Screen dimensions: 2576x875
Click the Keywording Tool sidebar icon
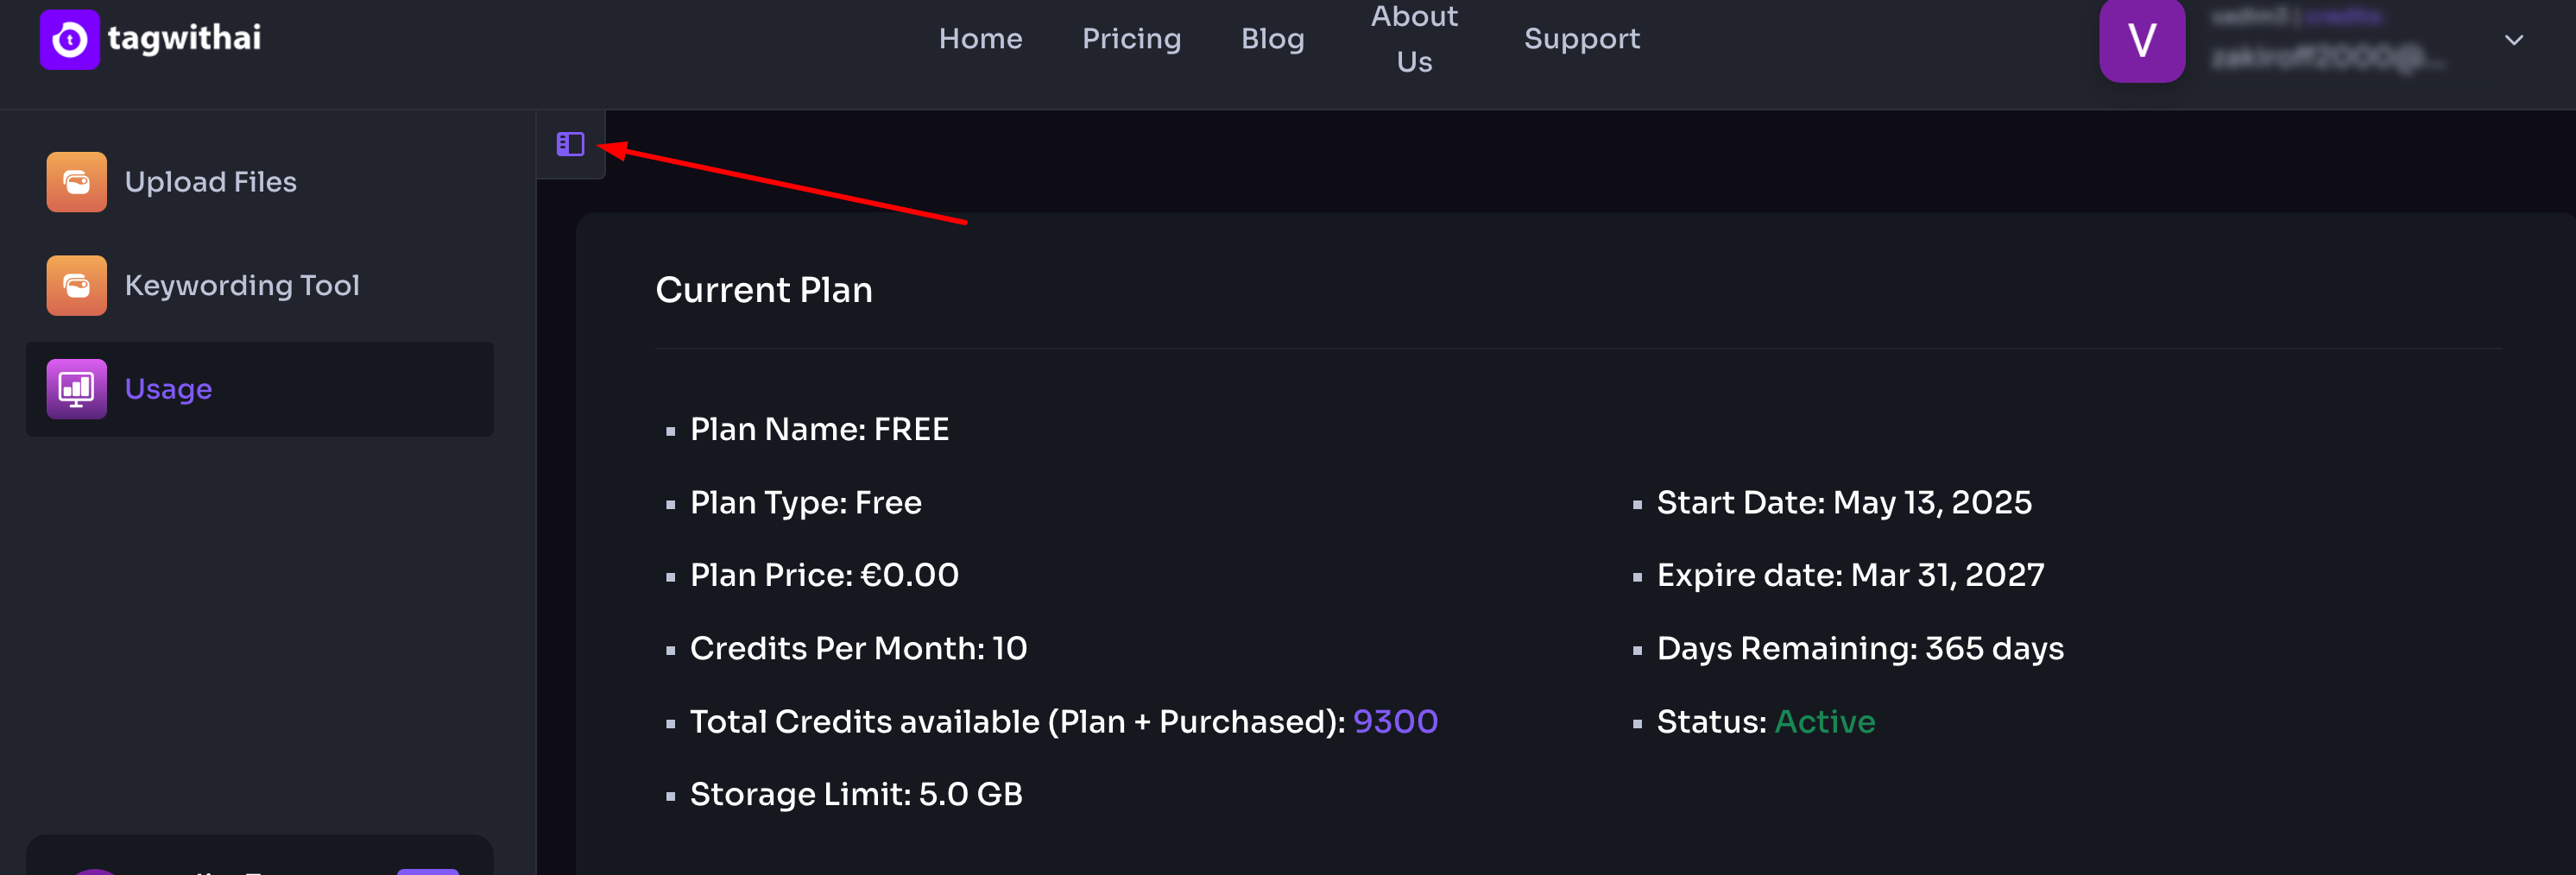tap(76, 285)
